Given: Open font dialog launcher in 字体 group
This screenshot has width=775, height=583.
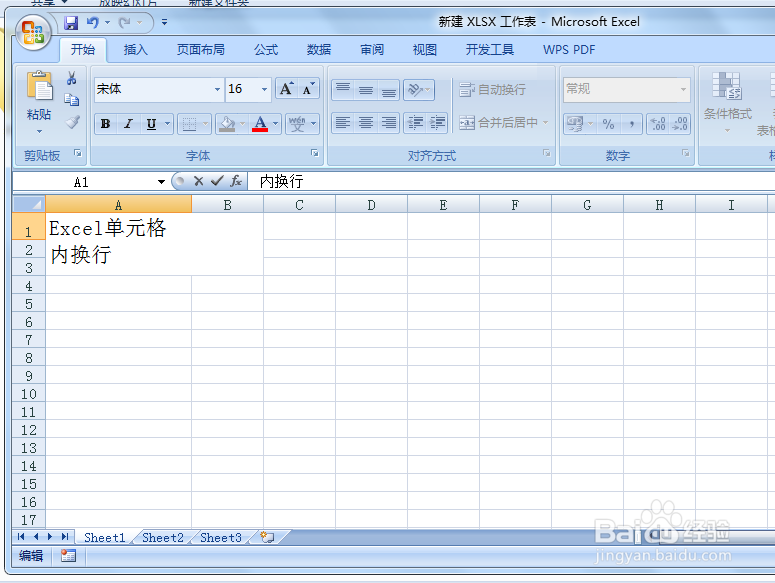Looking at the screenshot, I should click(x=315, y=153).
